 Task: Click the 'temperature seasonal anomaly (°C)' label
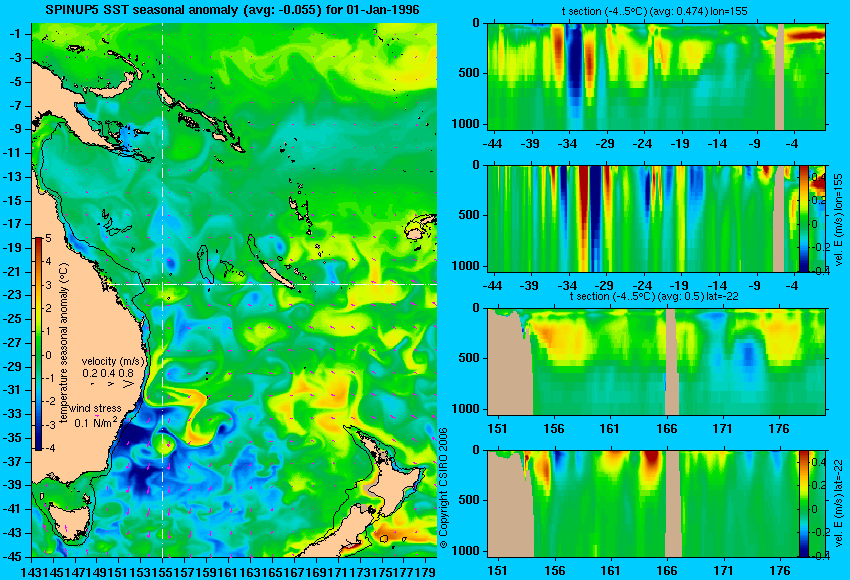pos(63,343)
